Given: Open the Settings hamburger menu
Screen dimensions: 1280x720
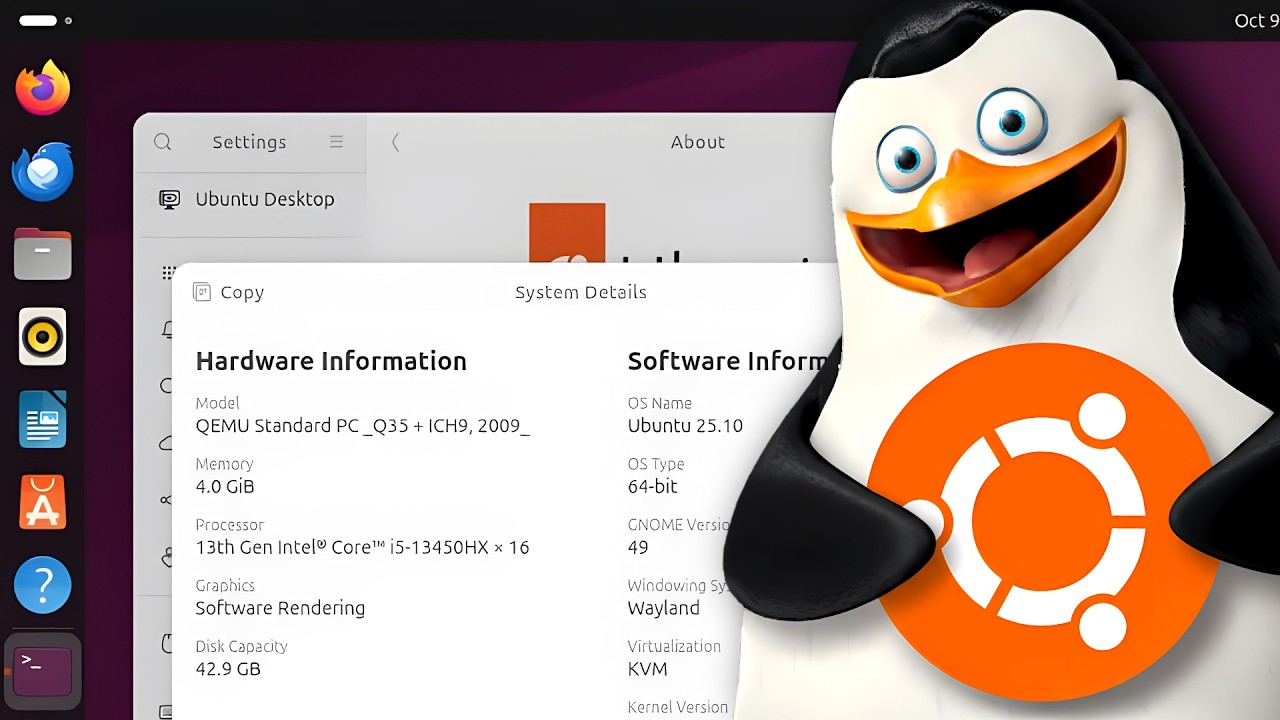Looking at the screenshot, I should coord(337,142).
